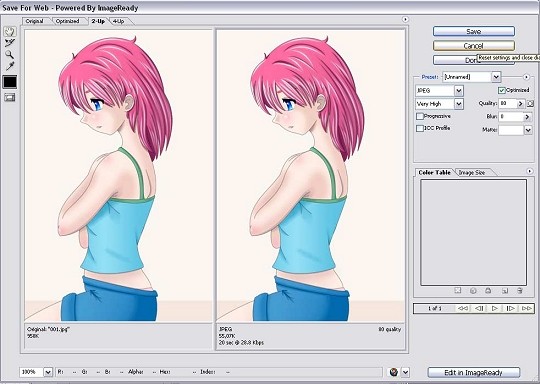Click the black eyedropper color swatch

[x=10, y=82]
